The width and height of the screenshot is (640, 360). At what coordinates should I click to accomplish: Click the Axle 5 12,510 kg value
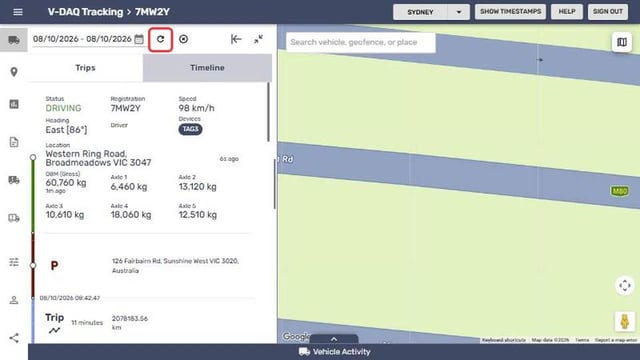198,215
